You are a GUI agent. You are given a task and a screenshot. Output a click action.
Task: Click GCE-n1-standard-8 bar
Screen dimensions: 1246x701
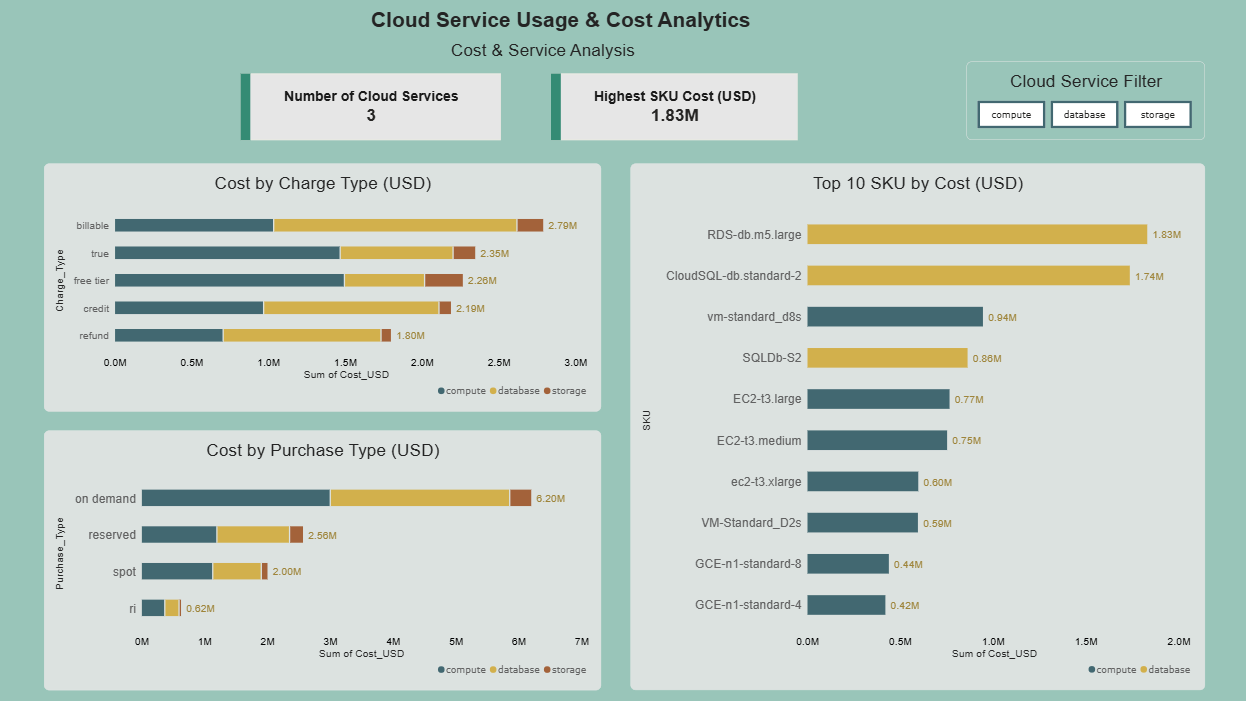(x=848, y=564)
